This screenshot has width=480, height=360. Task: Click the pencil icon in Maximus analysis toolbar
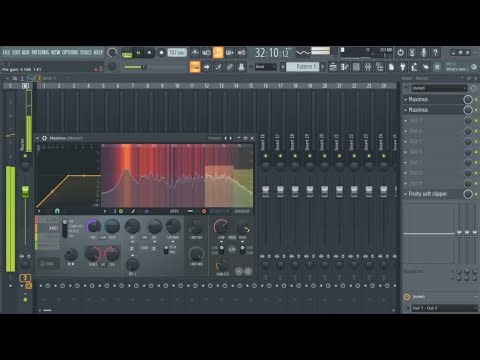click(x=133, y=211)
